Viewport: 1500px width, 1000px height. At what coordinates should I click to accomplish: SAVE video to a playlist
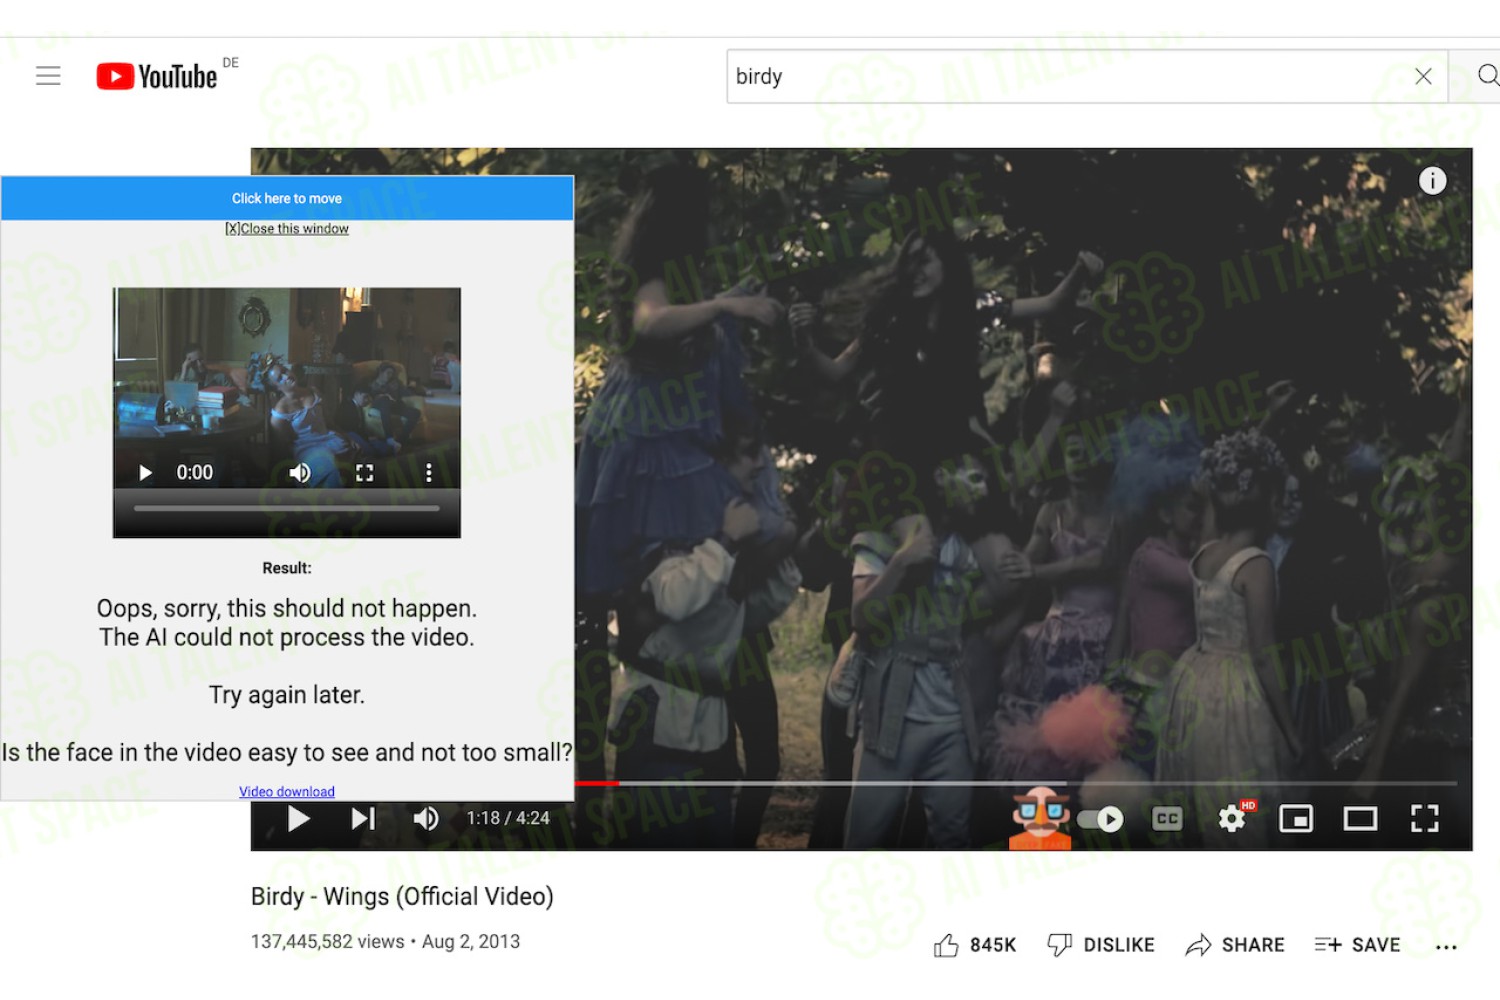click(x=1357, y=945)
